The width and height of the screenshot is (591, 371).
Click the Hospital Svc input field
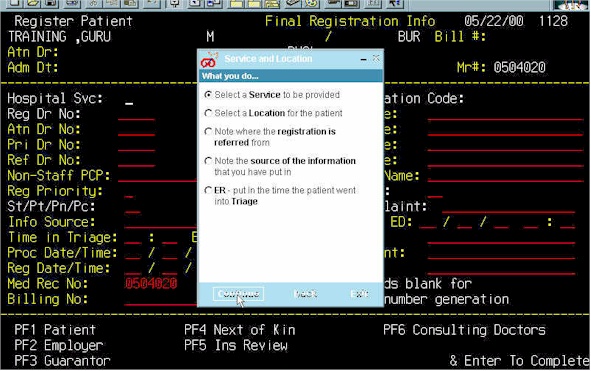coord(129,99)
